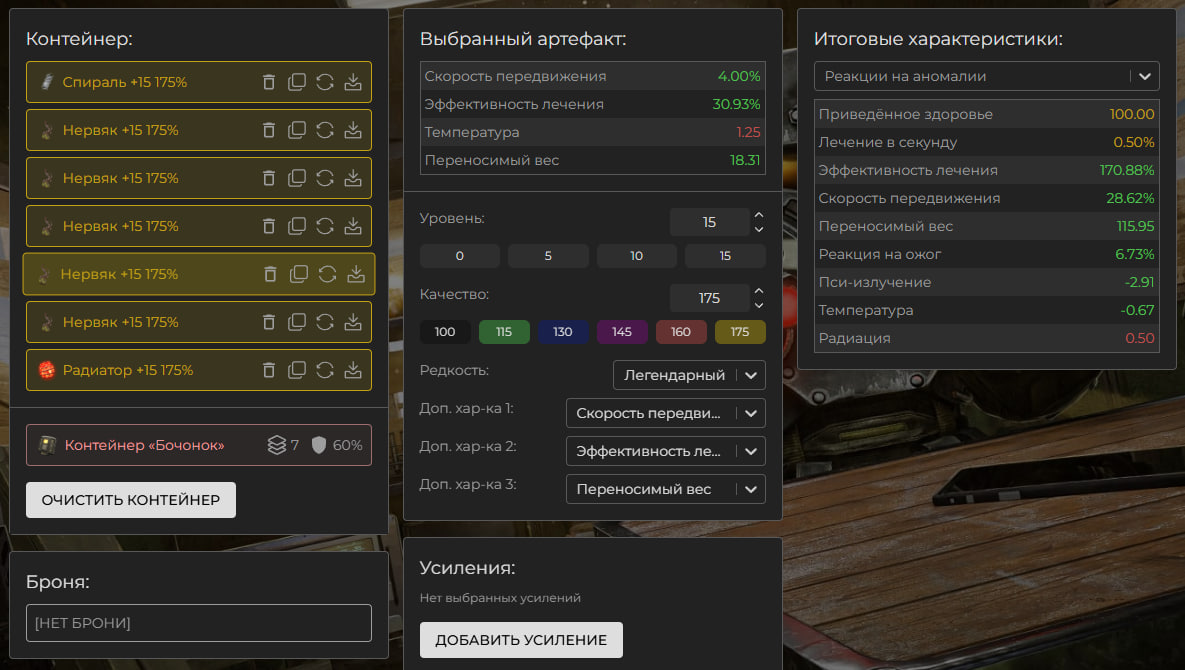
Task: Click the Радиация 0.50 row
Action: tap(986, 338)
